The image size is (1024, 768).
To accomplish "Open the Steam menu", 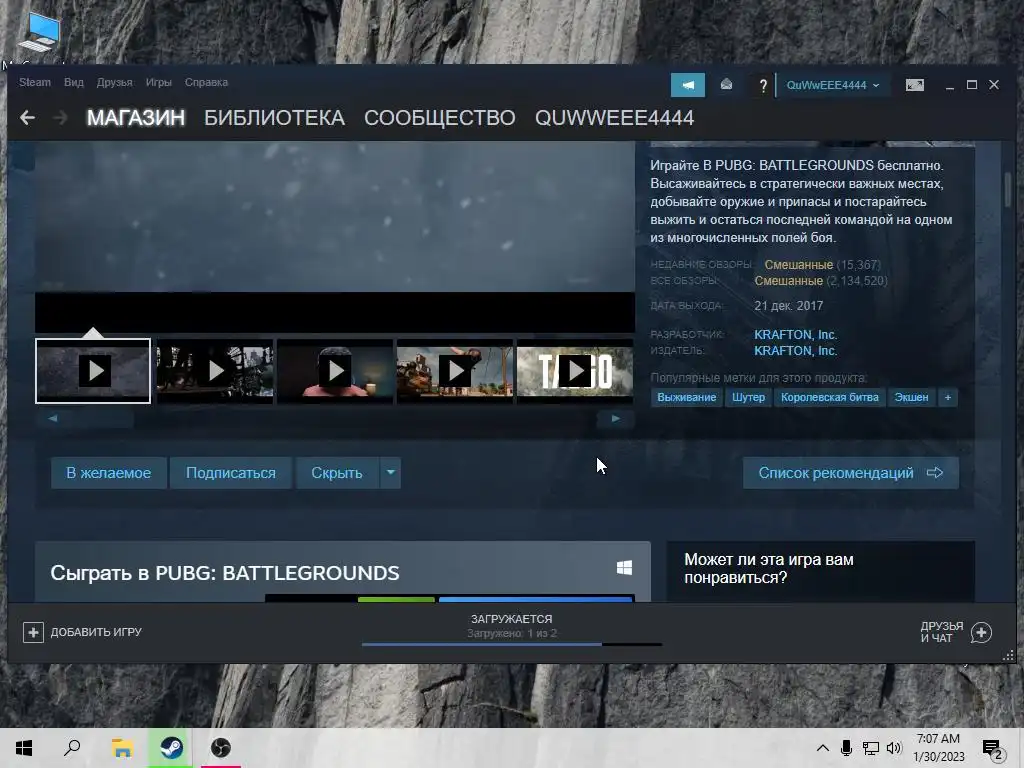I will [35, 82].
